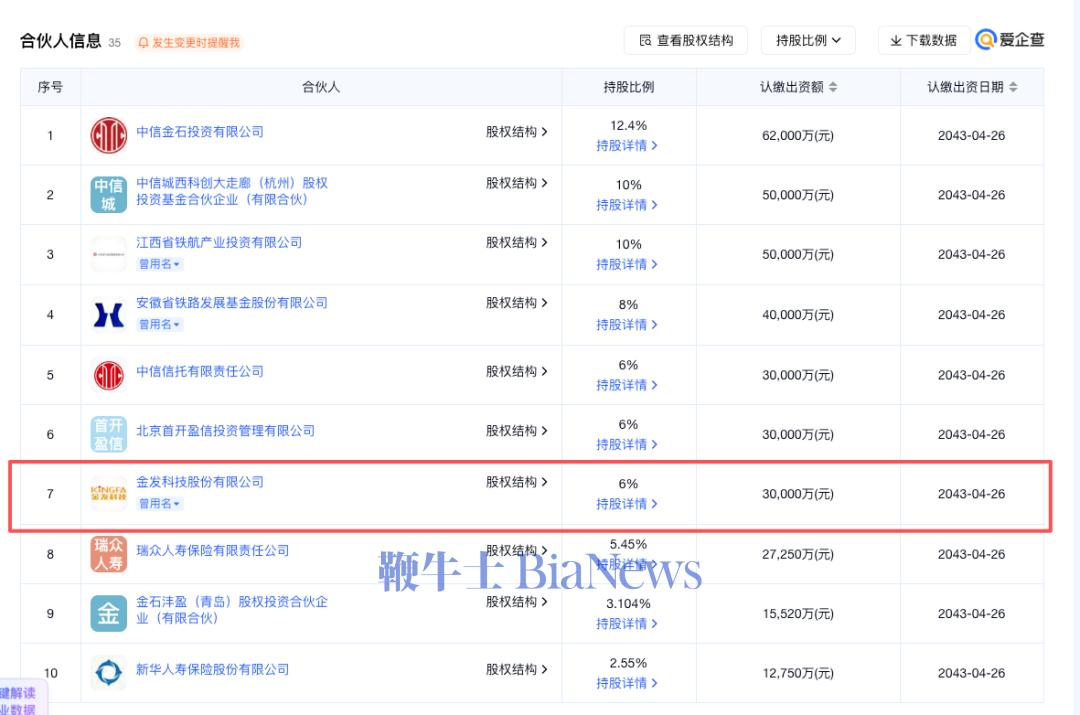View 持股详情 in row 7
Image resolution: width=1080 pixels, height=715 pixels.
(x=627, y=504)
